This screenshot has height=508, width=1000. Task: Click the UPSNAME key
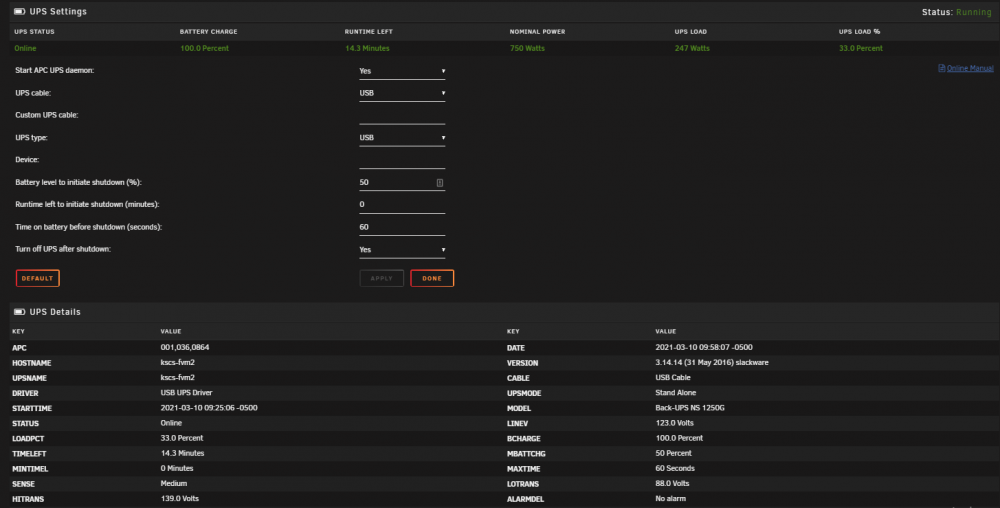tap(29, 379)
